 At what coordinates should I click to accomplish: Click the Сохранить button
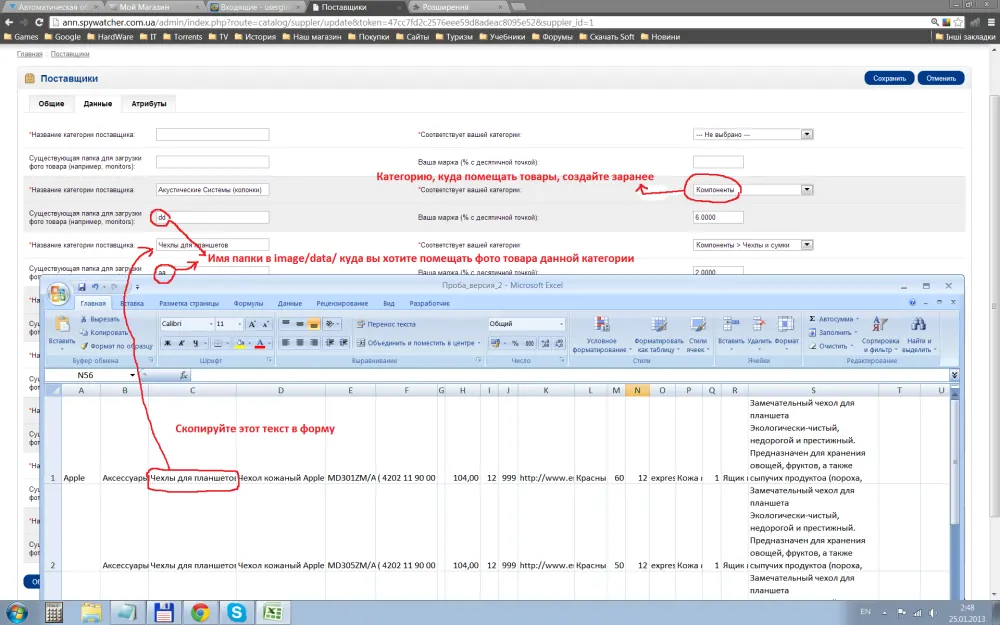pos(889,78)
